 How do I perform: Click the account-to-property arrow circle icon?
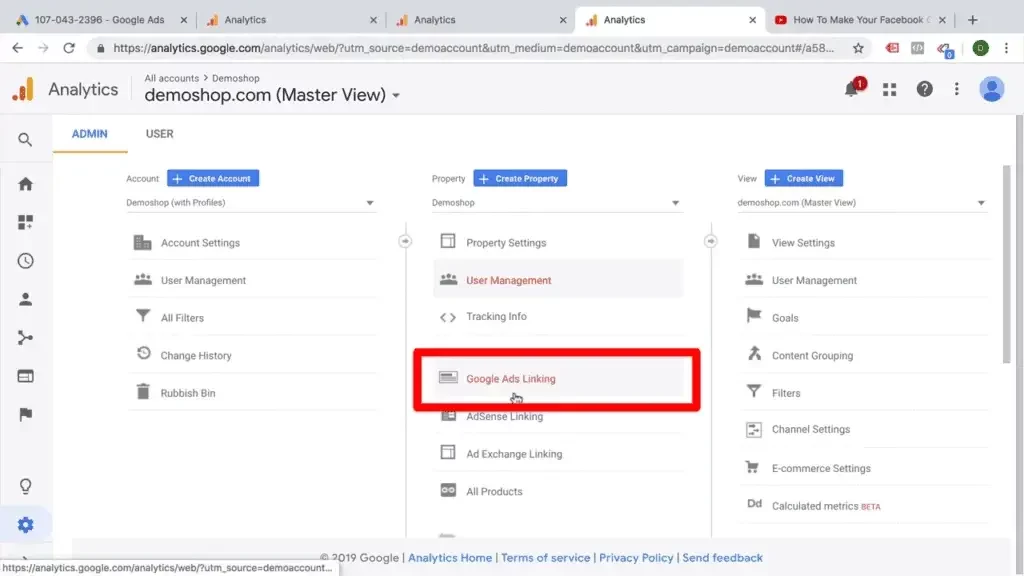point(405,241)
